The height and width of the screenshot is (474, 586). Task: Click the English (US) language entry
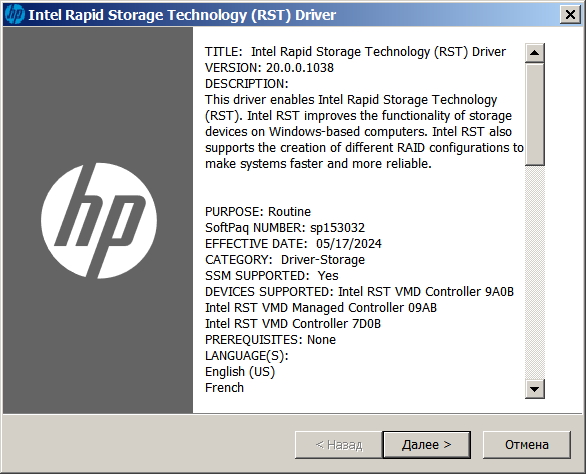click(x=240, y=372)
